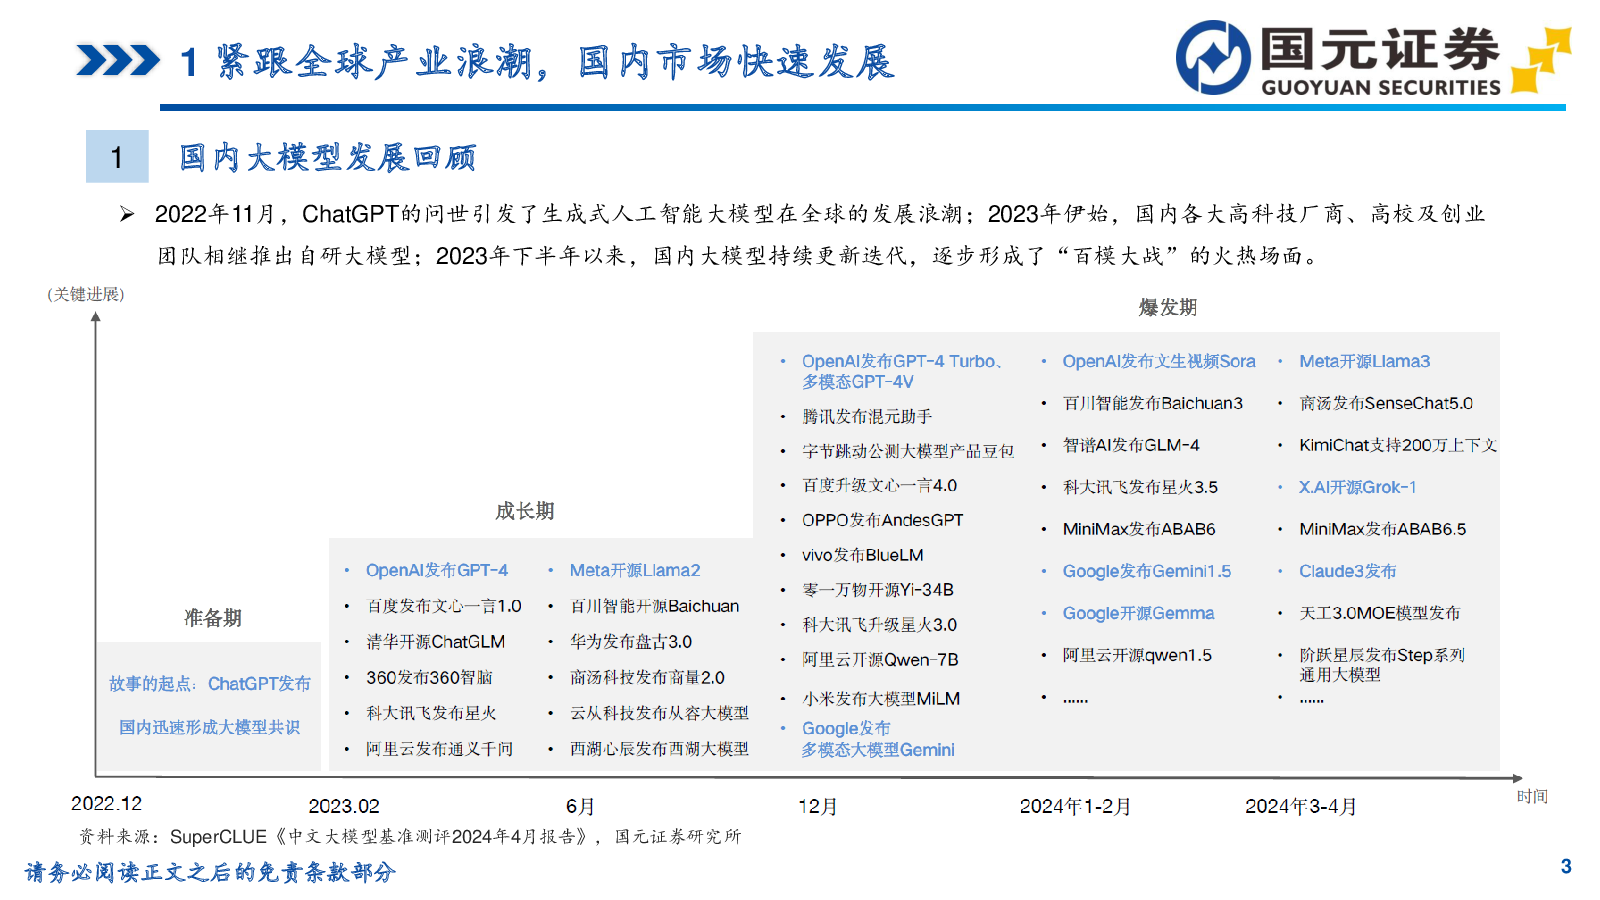Click the 2023.02 timeline label
1600x900 pixels.
[344, 807]
